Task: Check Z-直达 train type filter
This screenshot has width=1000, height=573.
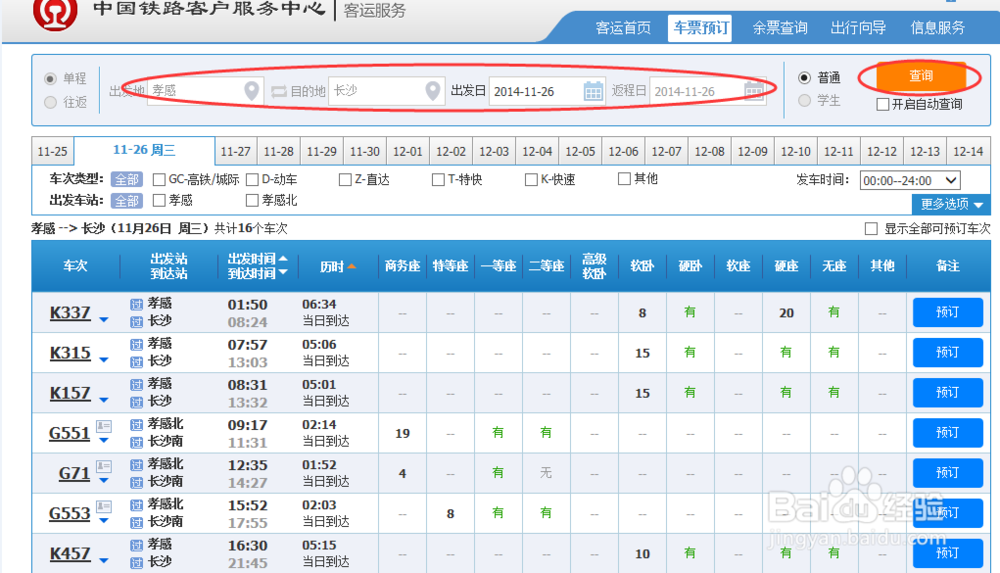Action: [345, 180]
